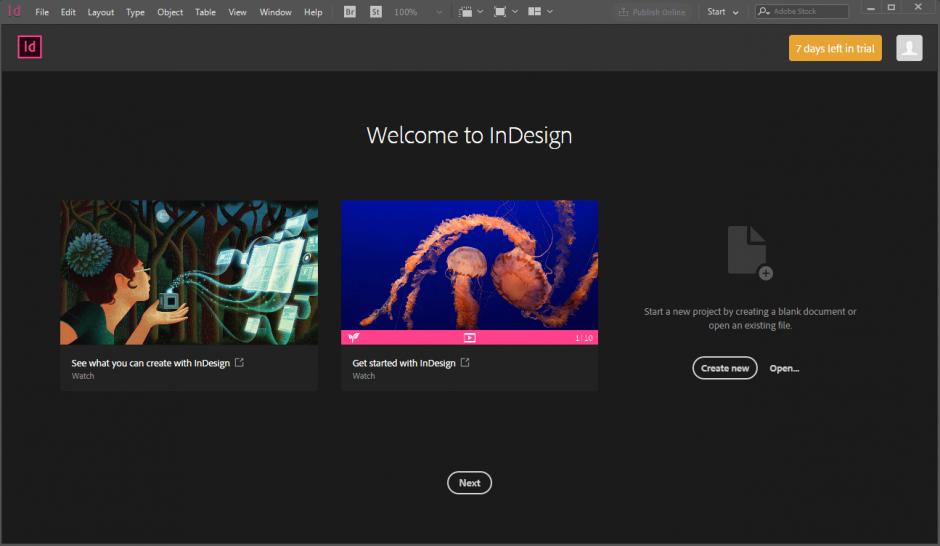Click the Create new button
940x546 pixels.
coord(725,368)
